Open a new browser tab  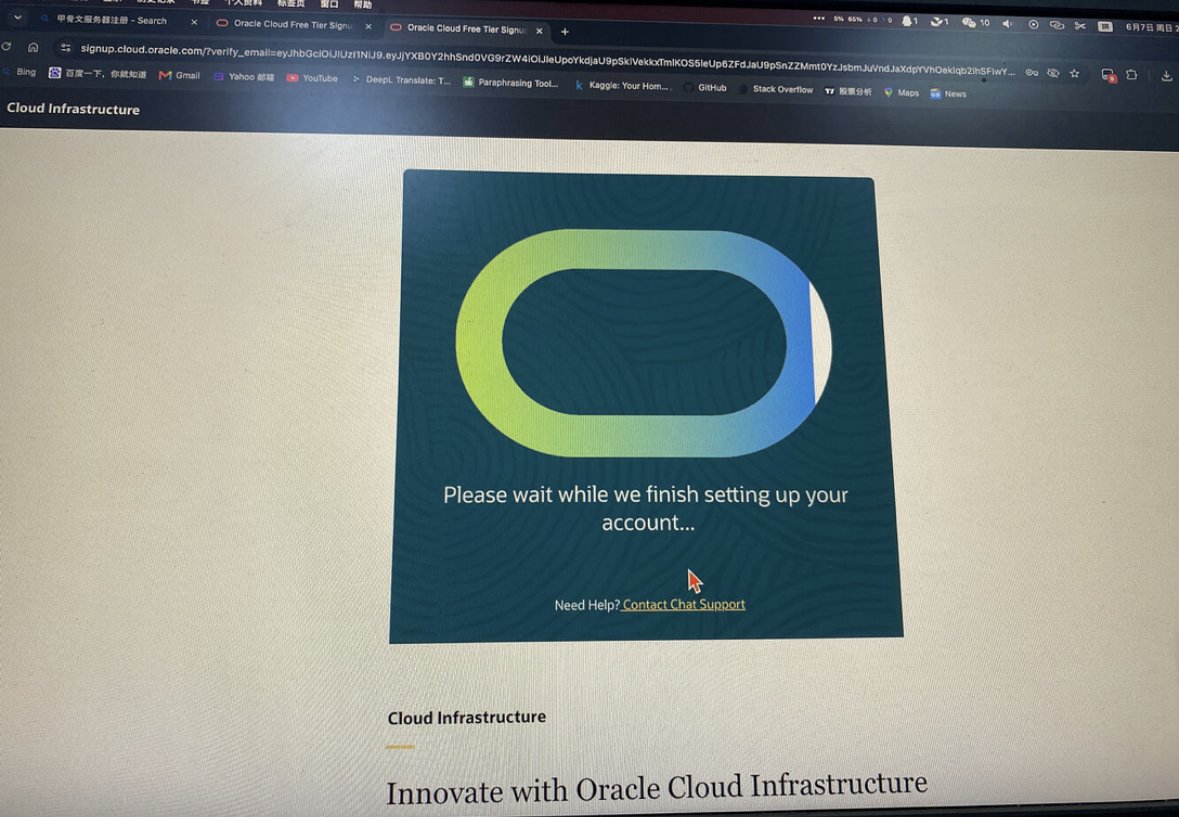(x=565, y=32)
